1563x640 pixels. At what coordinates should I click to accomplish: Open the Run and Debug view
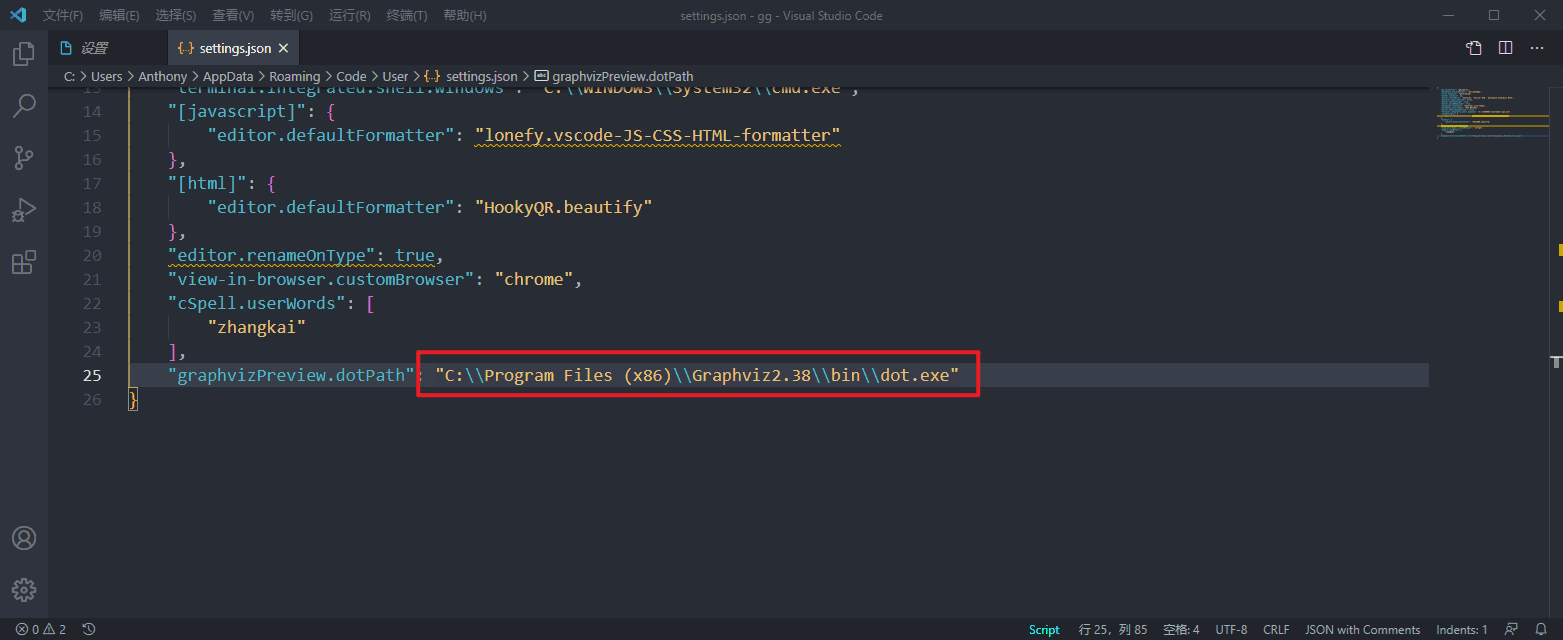click(x=23, y=210)
